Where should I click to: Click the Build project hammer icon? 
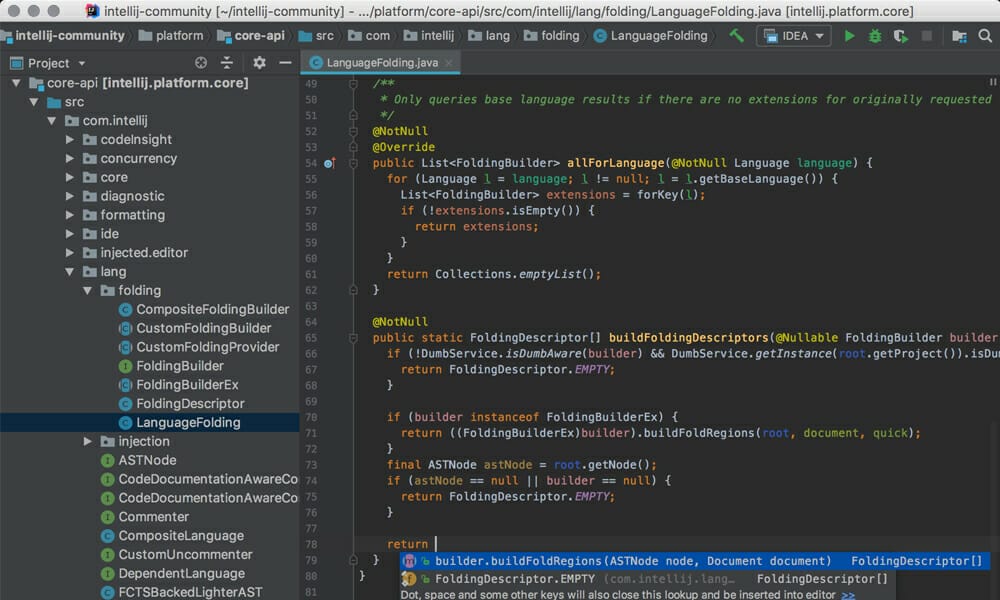coord(737,35)
